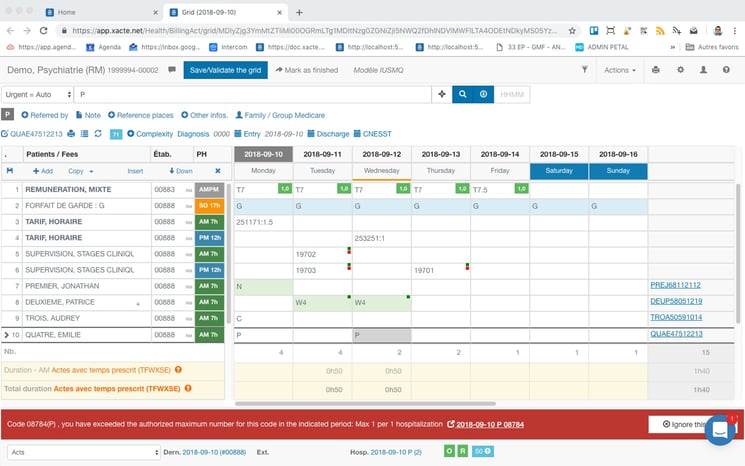The height and width of the screenshot is (466, 745).
Task: Click the orange SO 17h badge
Action: pos(210,206)
